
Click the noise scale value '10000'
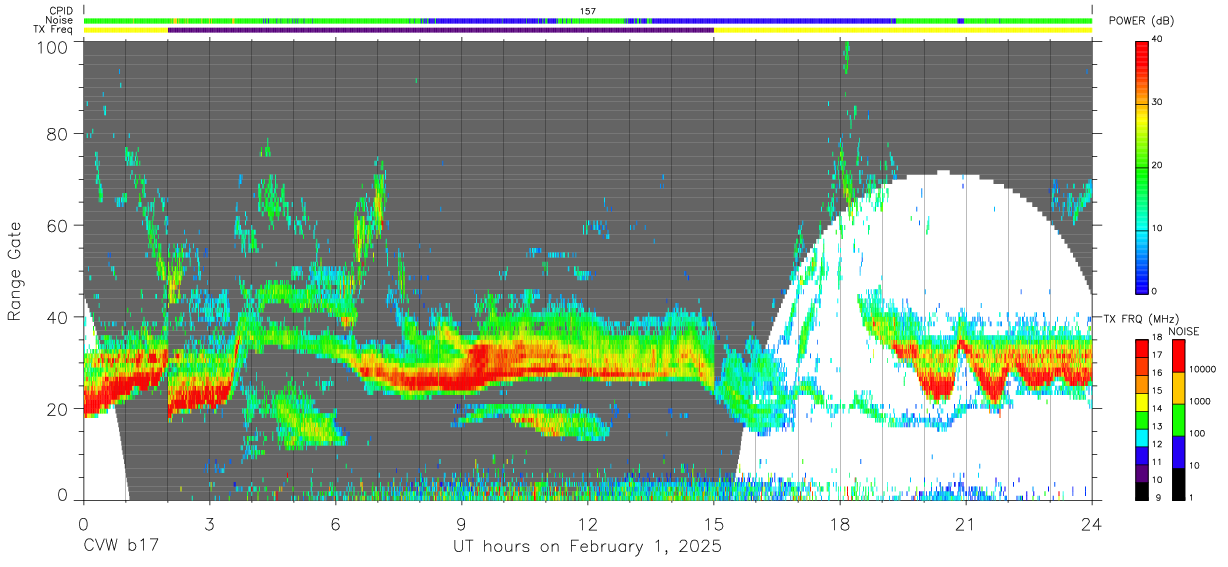tap(1202, 369)
